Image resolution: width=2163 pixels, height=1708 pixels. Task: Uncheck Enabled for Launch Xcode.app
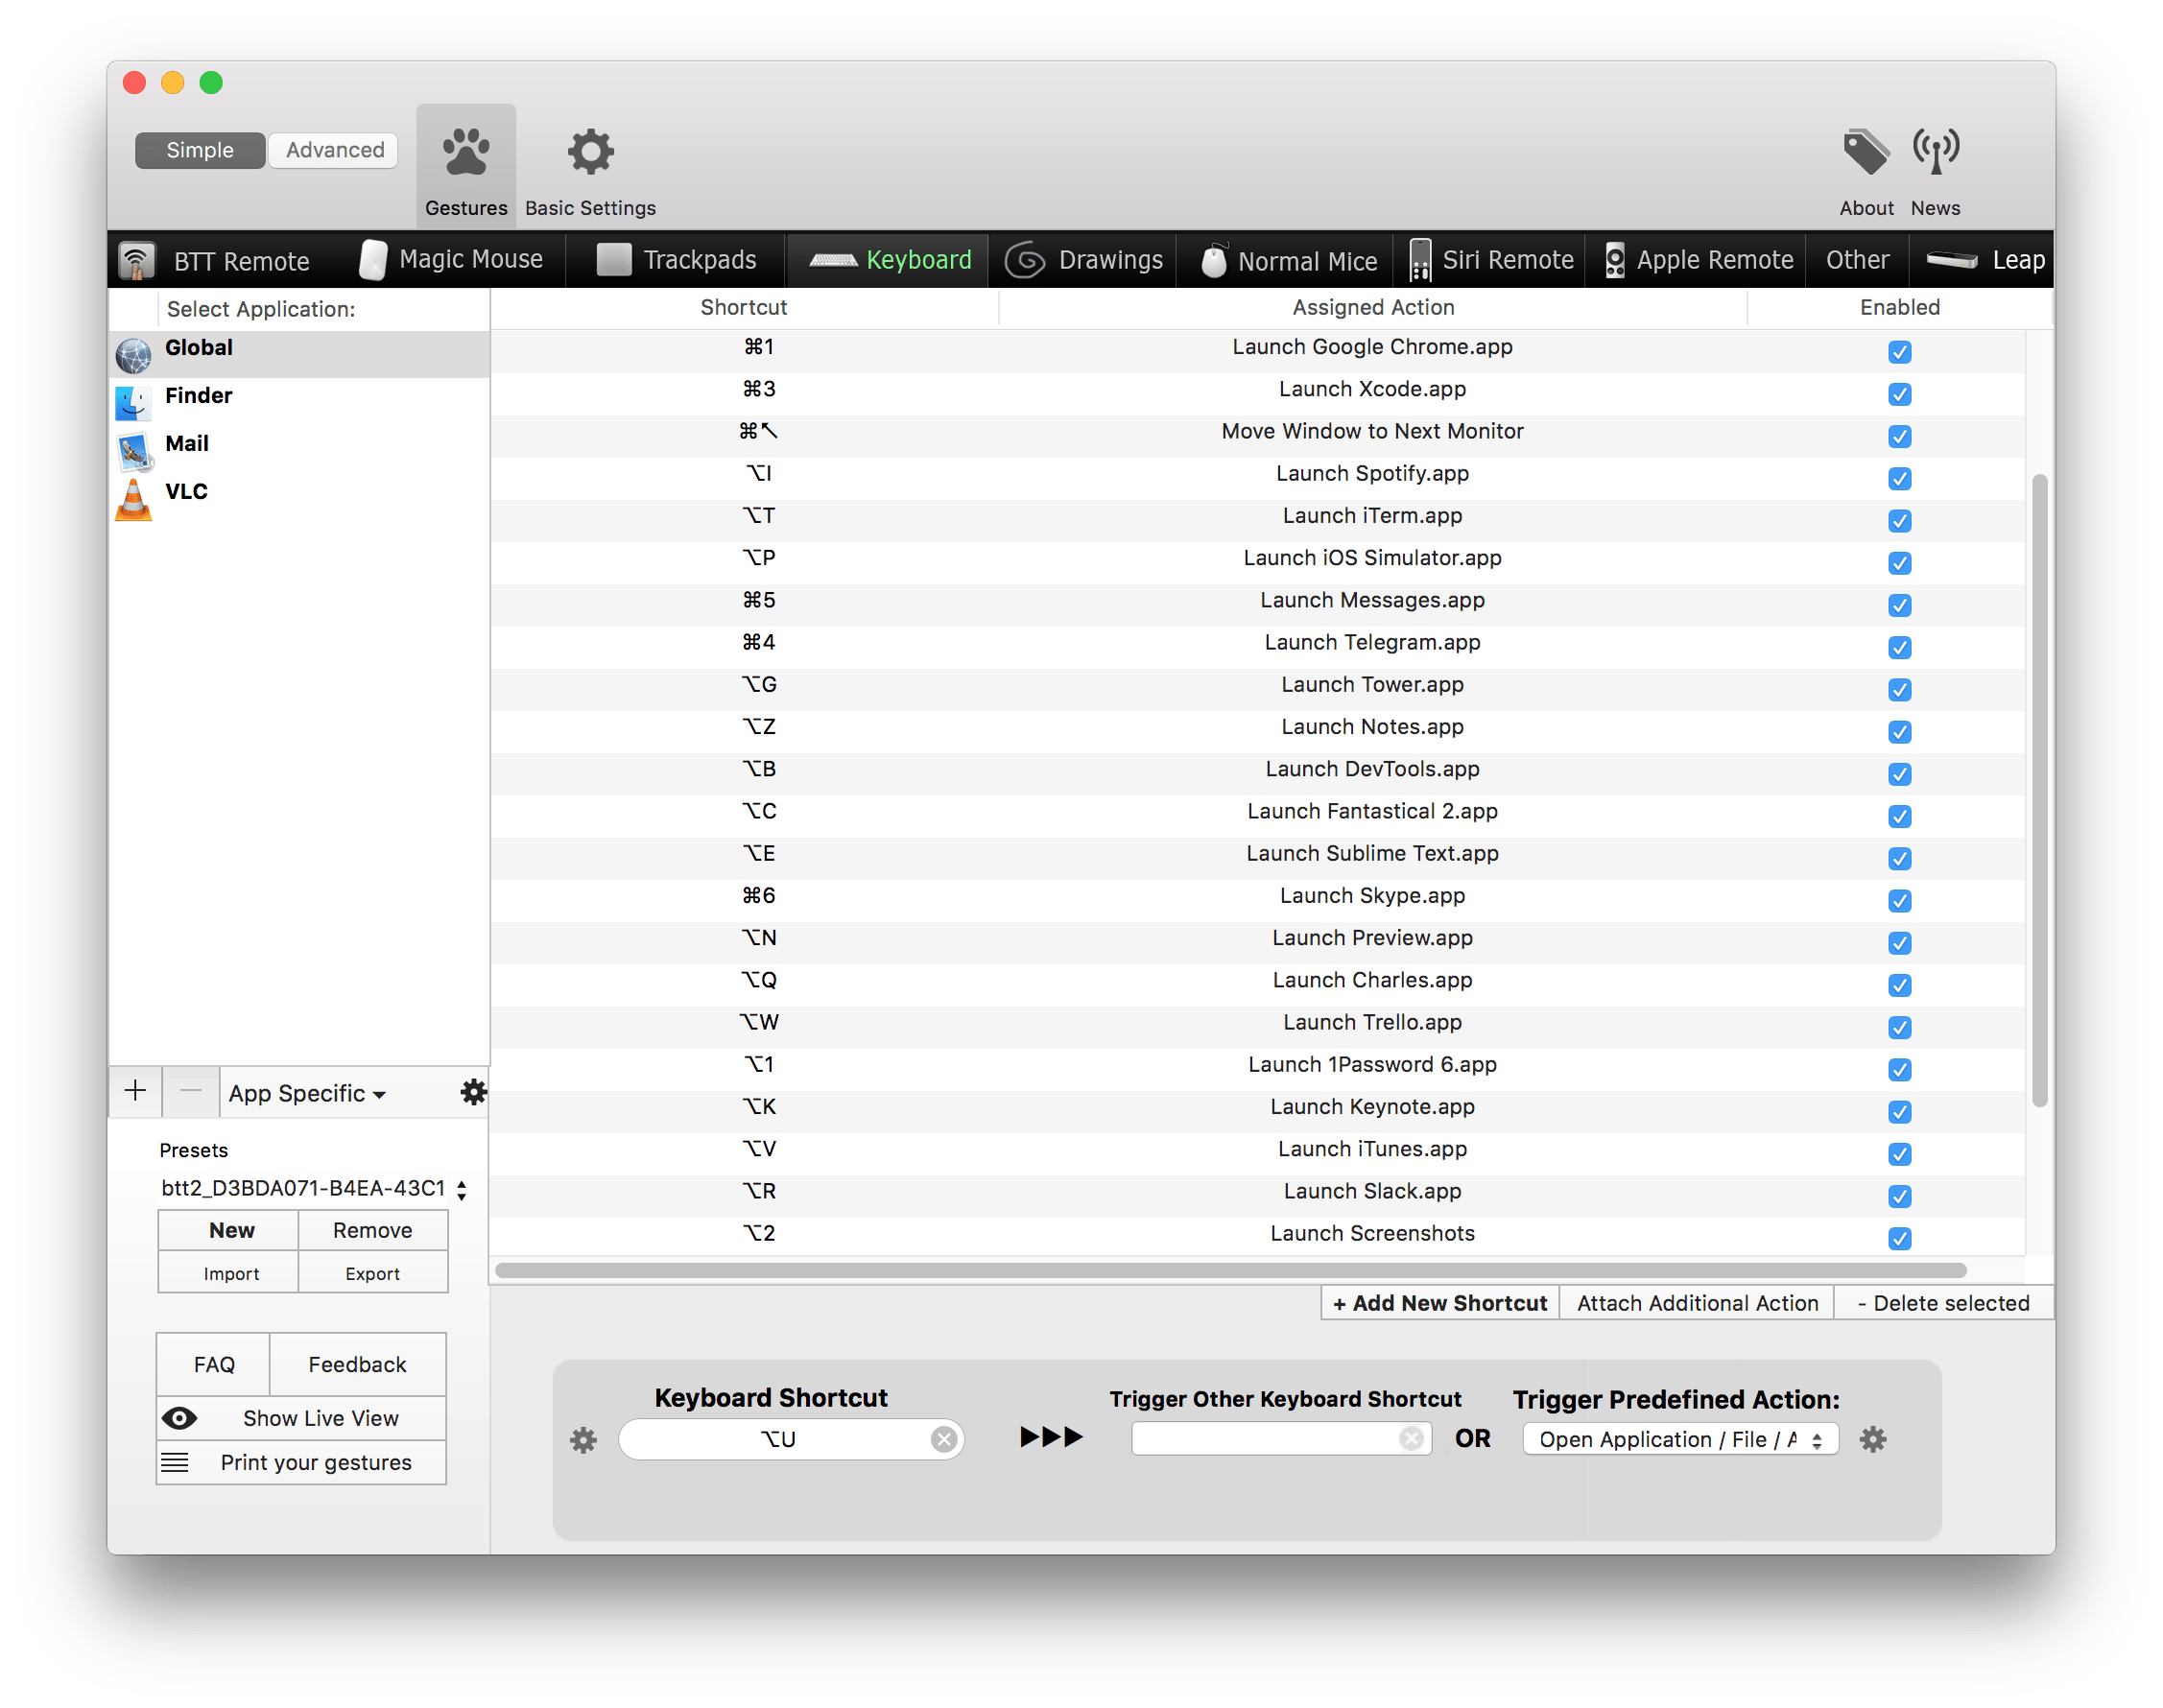pos(1899,394)
